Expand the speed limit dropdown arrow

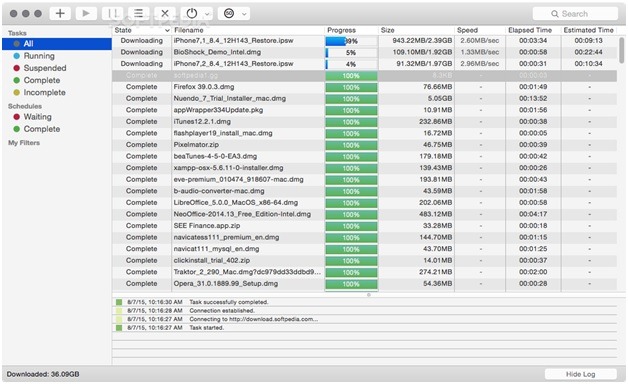pyautogui.click(x=244, y=14)
